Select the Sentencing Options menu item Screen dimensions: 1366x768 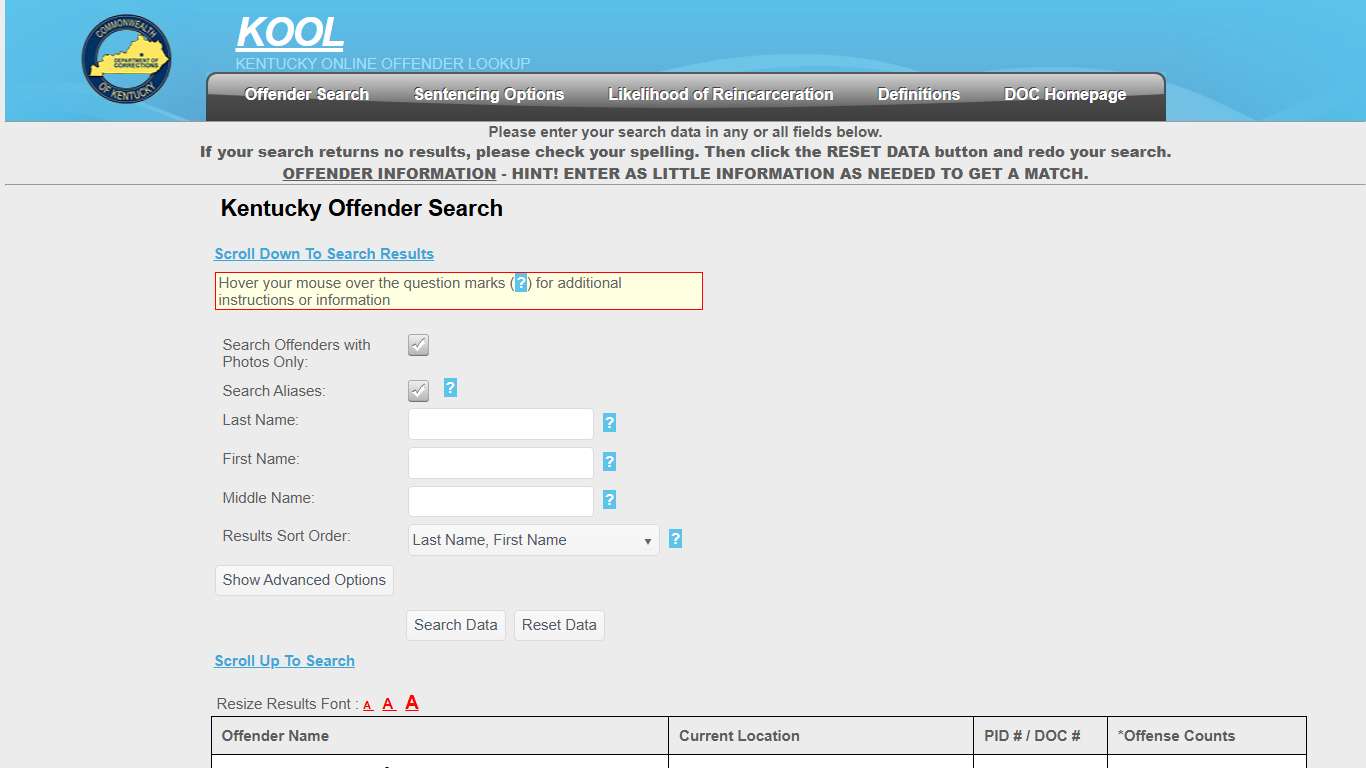[488, 94]
